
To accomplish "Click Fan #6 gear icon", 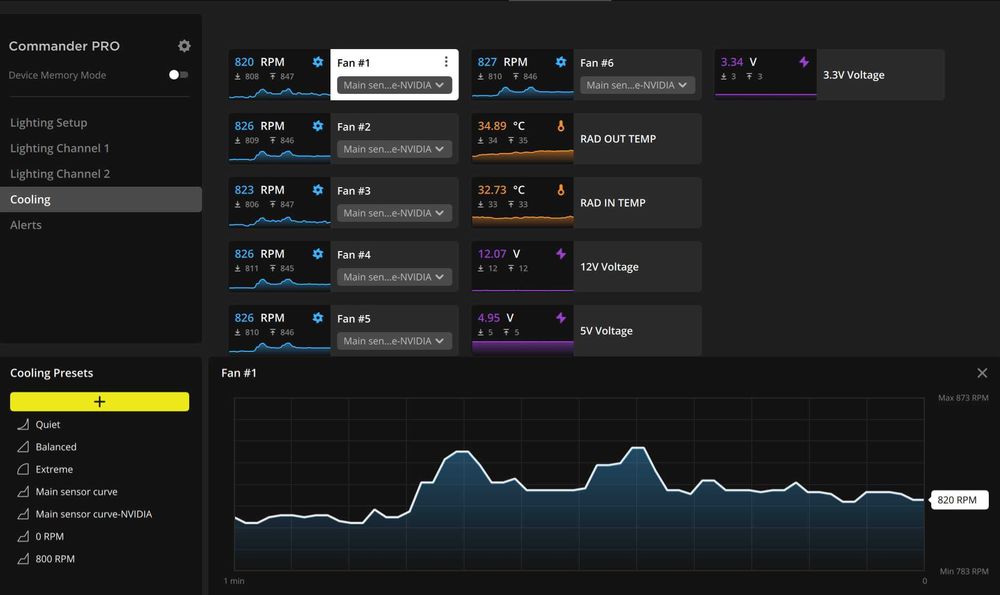I will tap(561, 62).
